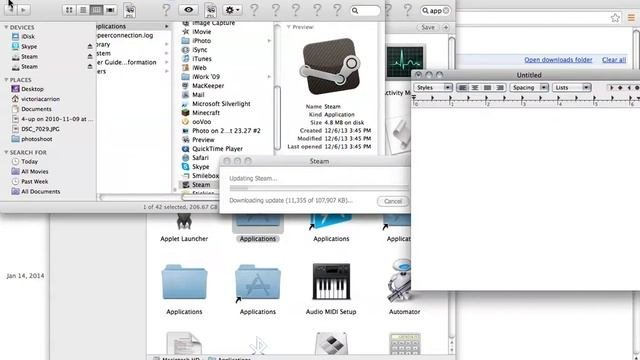
Task: Collapse the DEVICES sidebar section
Action: click(x=6, y=27)
